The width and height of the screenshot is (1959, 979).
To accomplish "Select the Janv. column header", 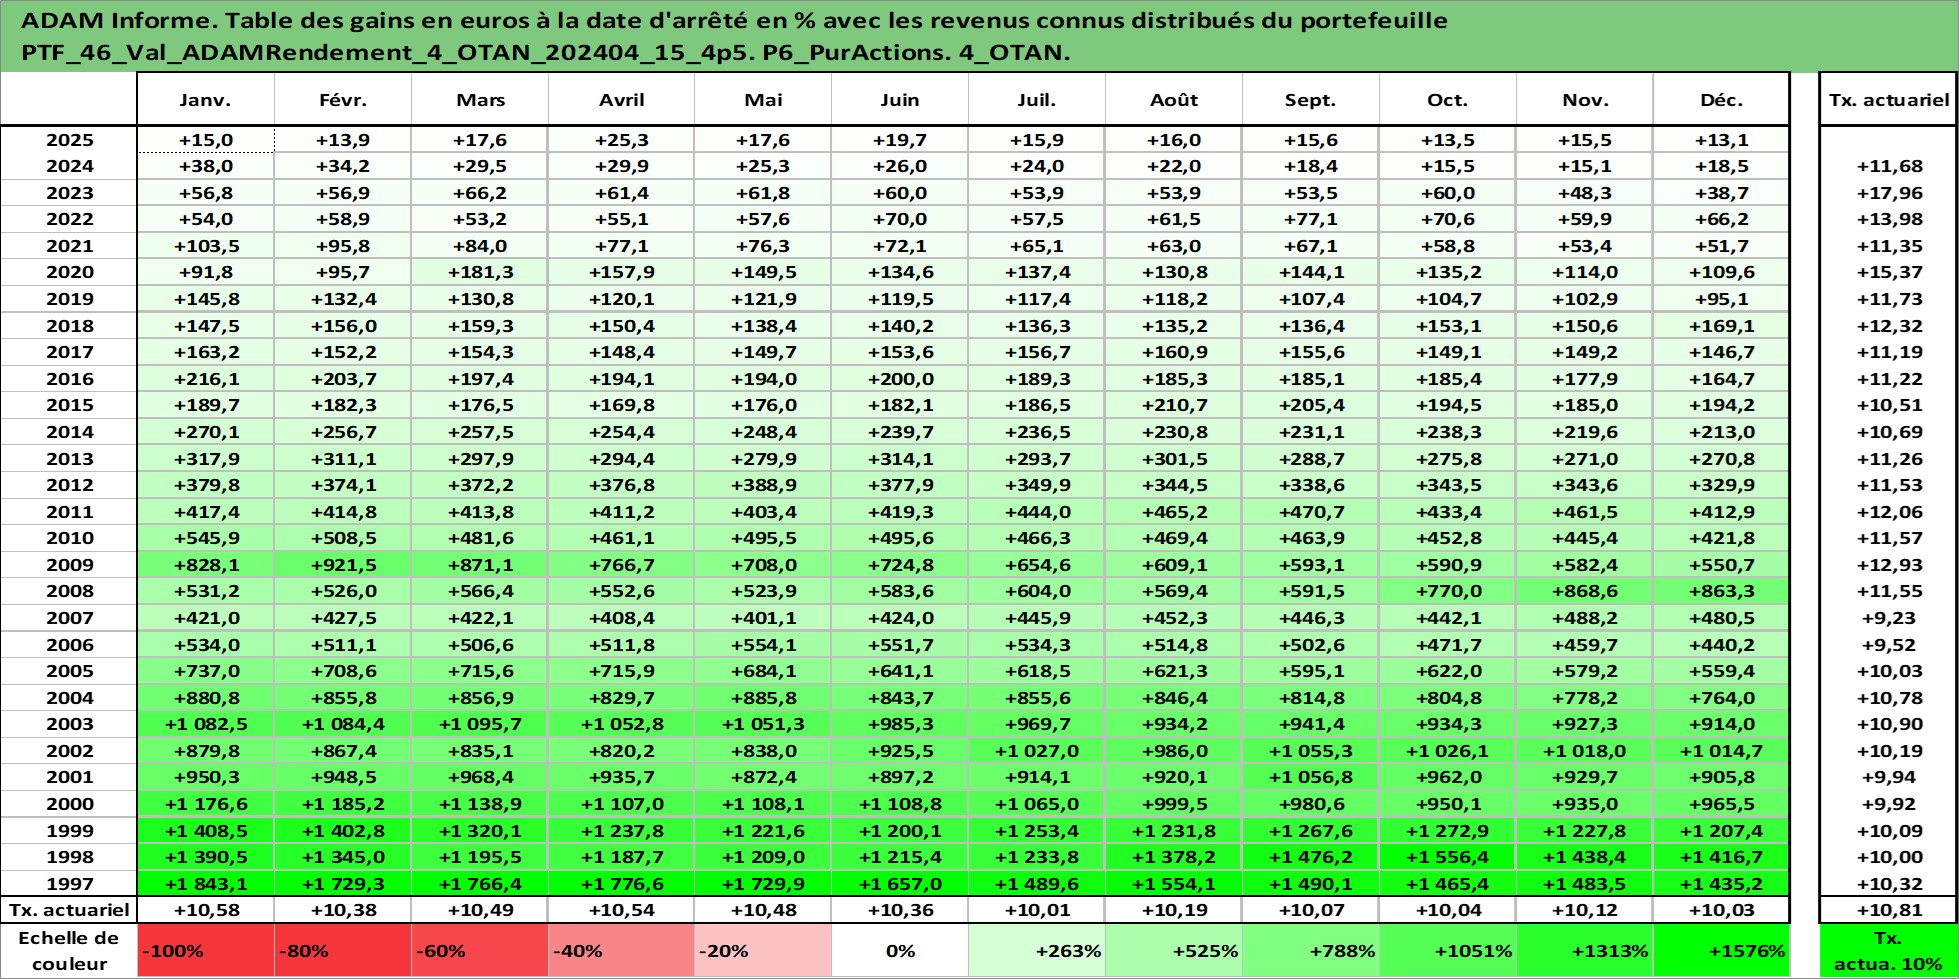I will 205,100.
